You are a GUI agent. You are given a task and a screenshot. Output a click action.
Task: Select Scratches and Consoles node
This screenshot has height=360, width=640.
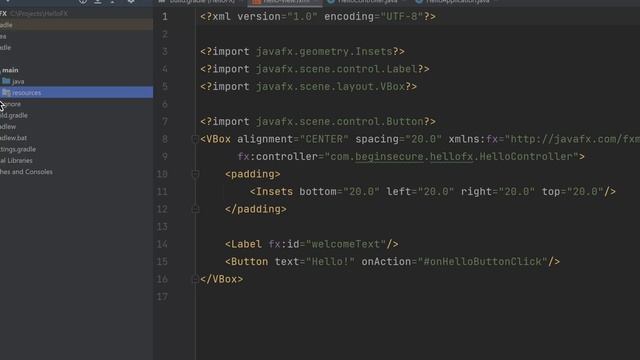point(26,172)
